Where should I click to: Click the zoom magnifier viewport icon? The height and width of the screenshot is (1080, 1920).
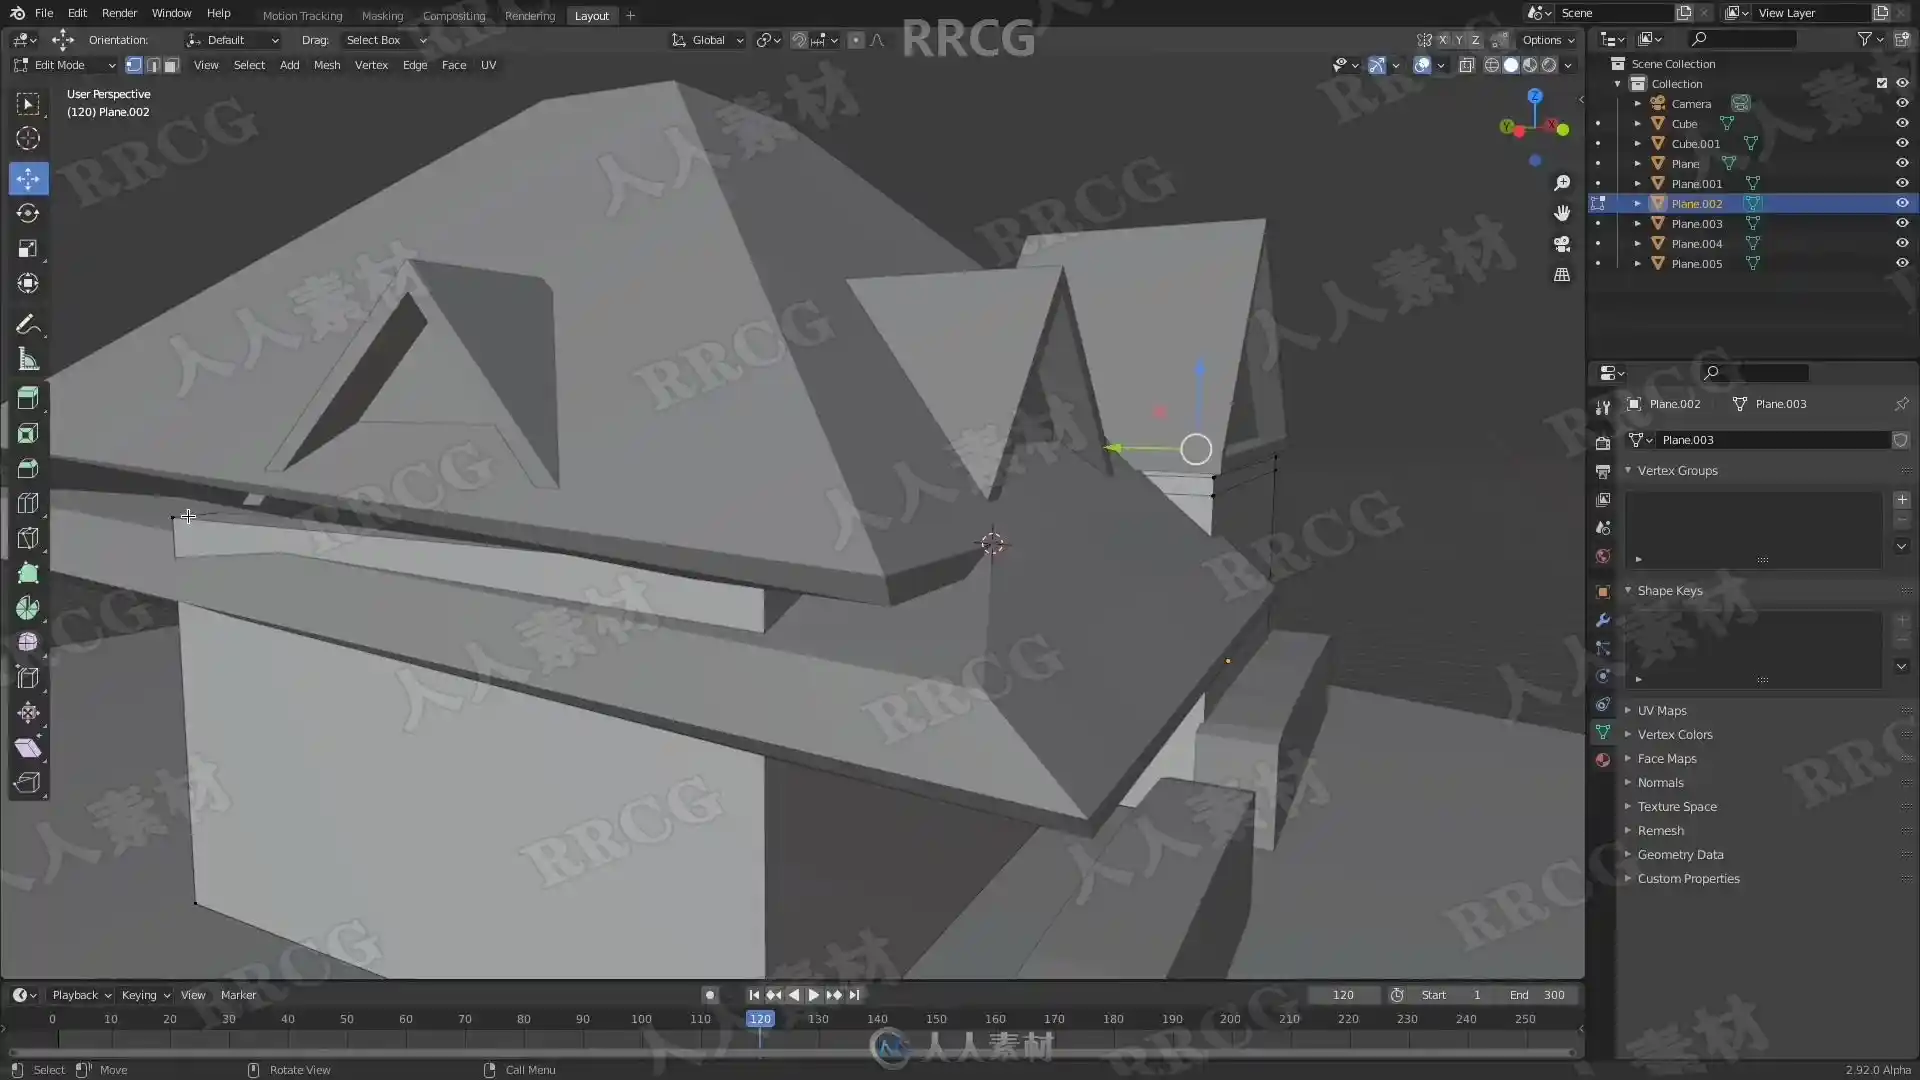click(x=1562, y=184)
